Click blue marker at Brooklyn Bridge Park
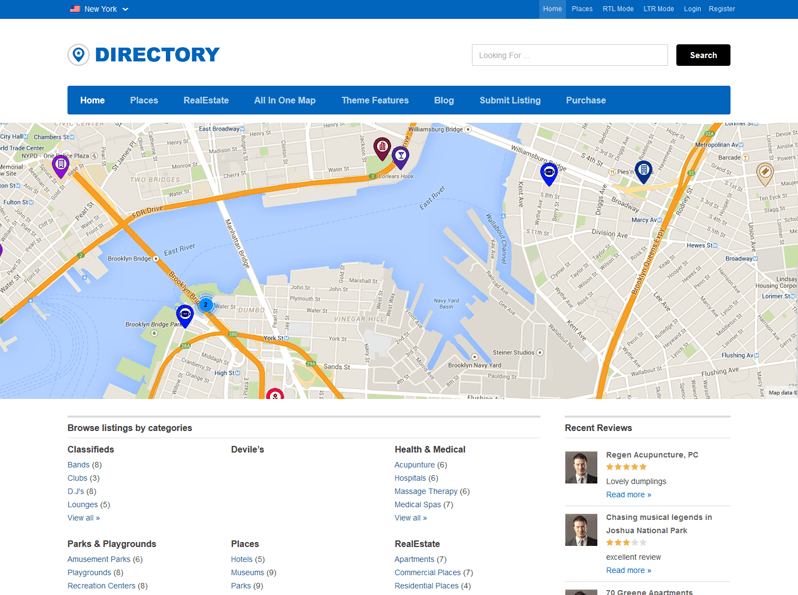 [x=185, y=316]
